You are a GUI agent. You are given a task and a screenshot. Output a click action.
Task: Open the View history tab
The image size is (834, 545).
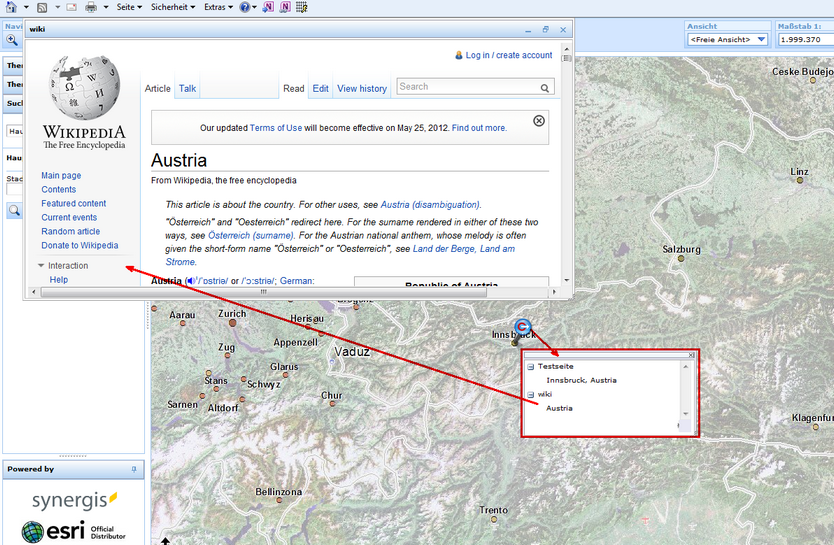tap(361, 89)
